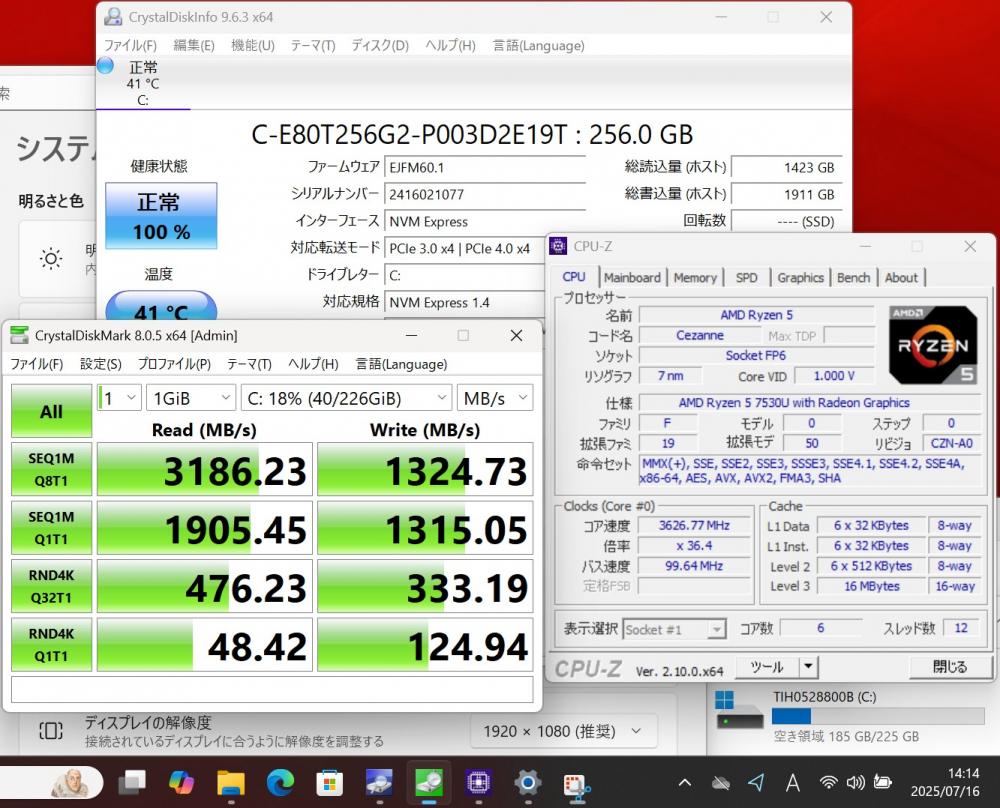This screenshot has width=1000, height=808.
Task: Switch to CPU-Z via its taskbar icon
Action: [478, 782]
